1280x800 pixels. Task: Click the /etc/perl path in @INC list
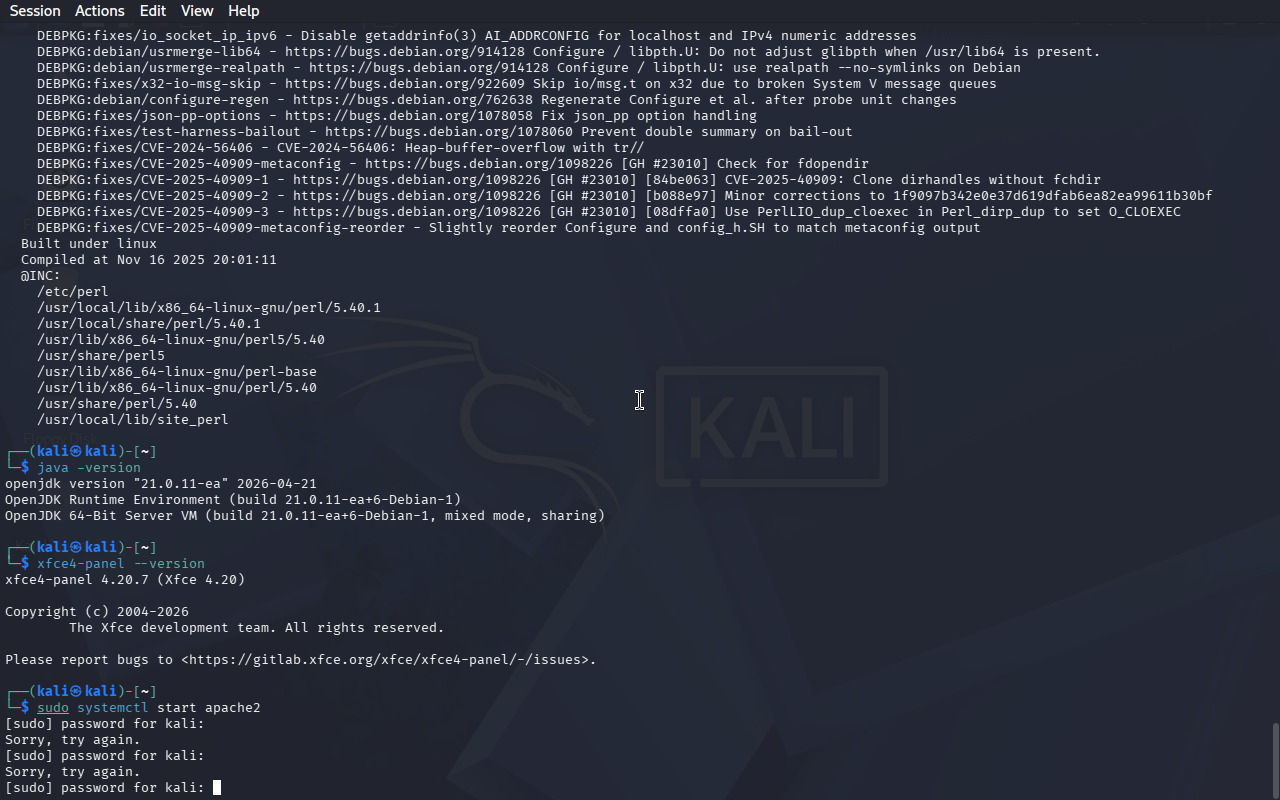click(x=73, y=292)
